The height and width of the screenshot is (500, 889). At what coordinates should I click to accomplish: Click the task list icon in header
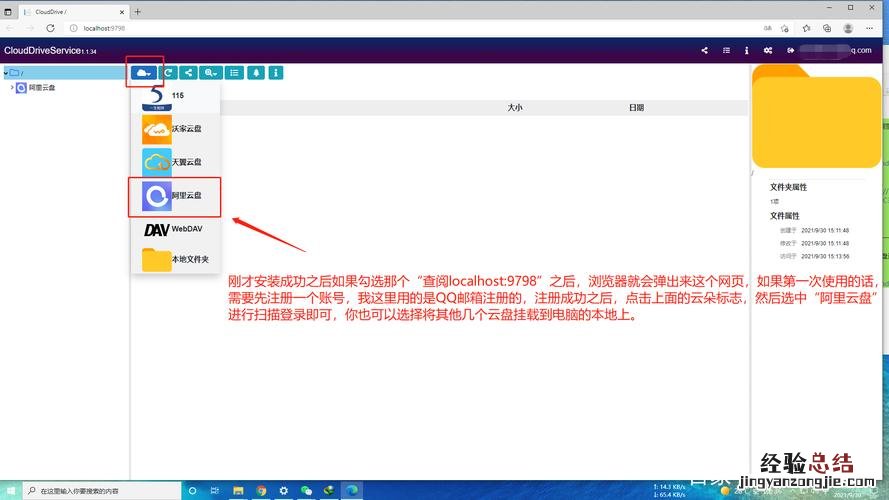[726, 50]
